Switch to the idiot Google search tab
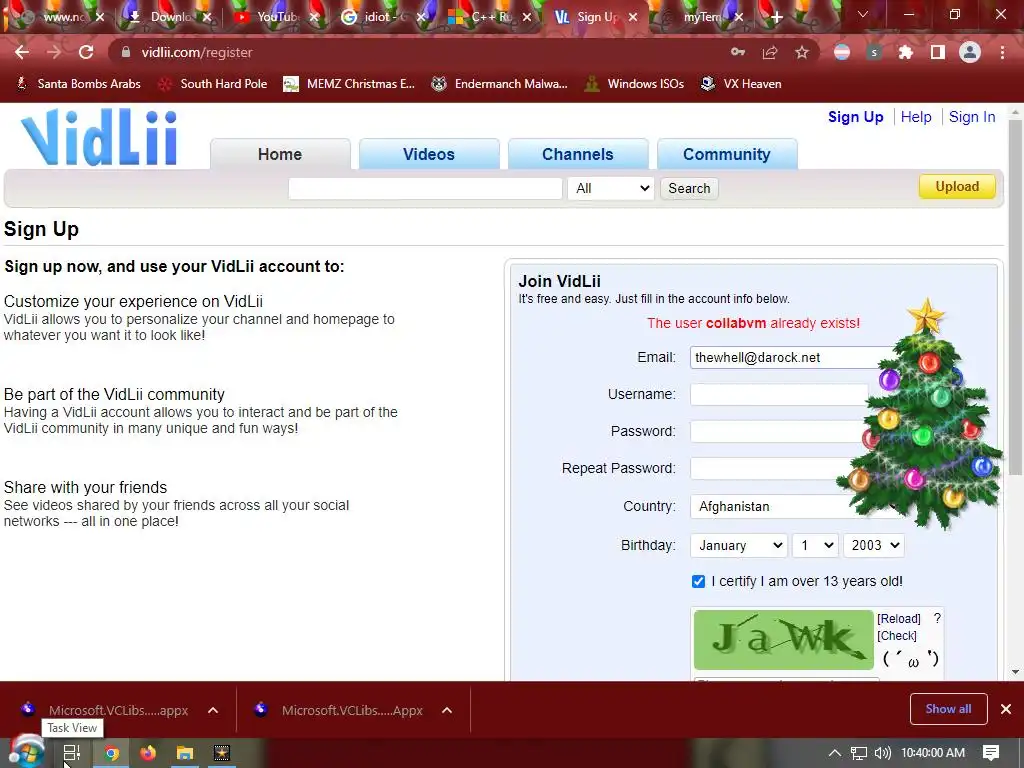The height and width of the screenshot is (768, 1024). (381, 18)
